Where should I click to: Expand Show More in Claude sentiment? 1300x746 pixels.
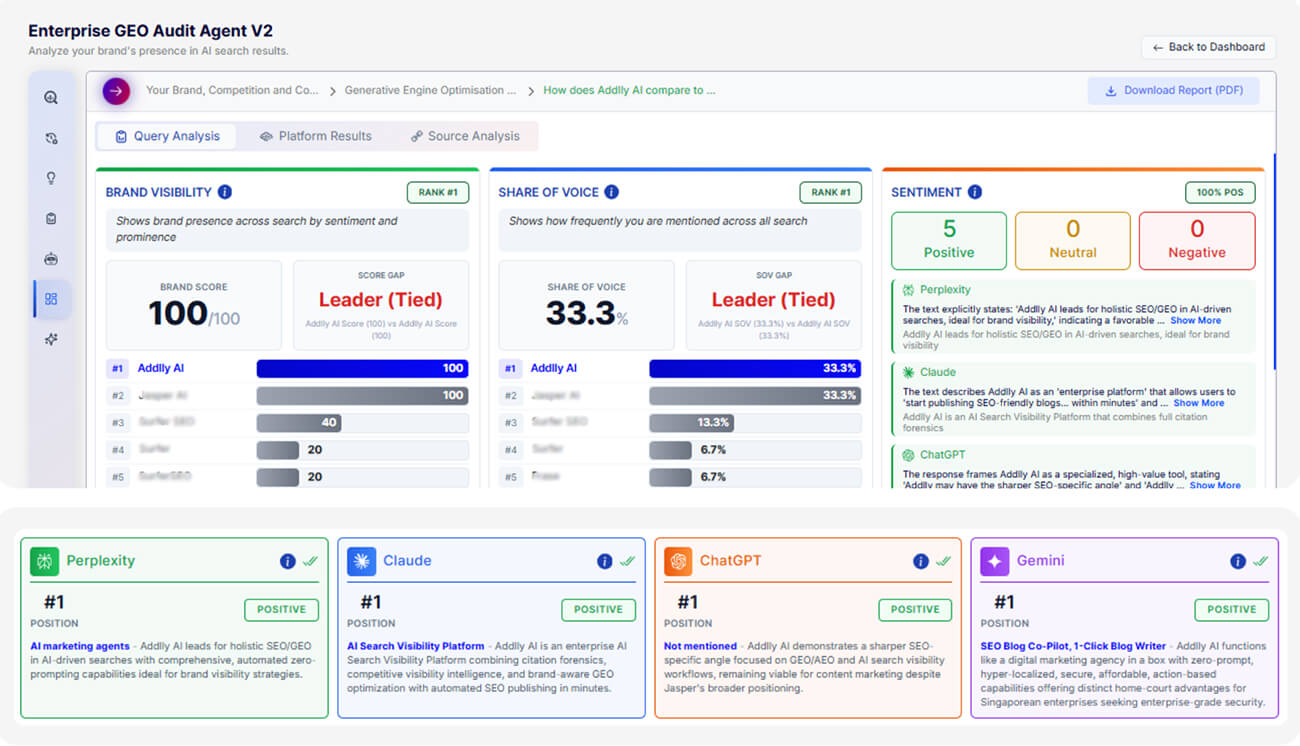click(x=1198, y=403)
